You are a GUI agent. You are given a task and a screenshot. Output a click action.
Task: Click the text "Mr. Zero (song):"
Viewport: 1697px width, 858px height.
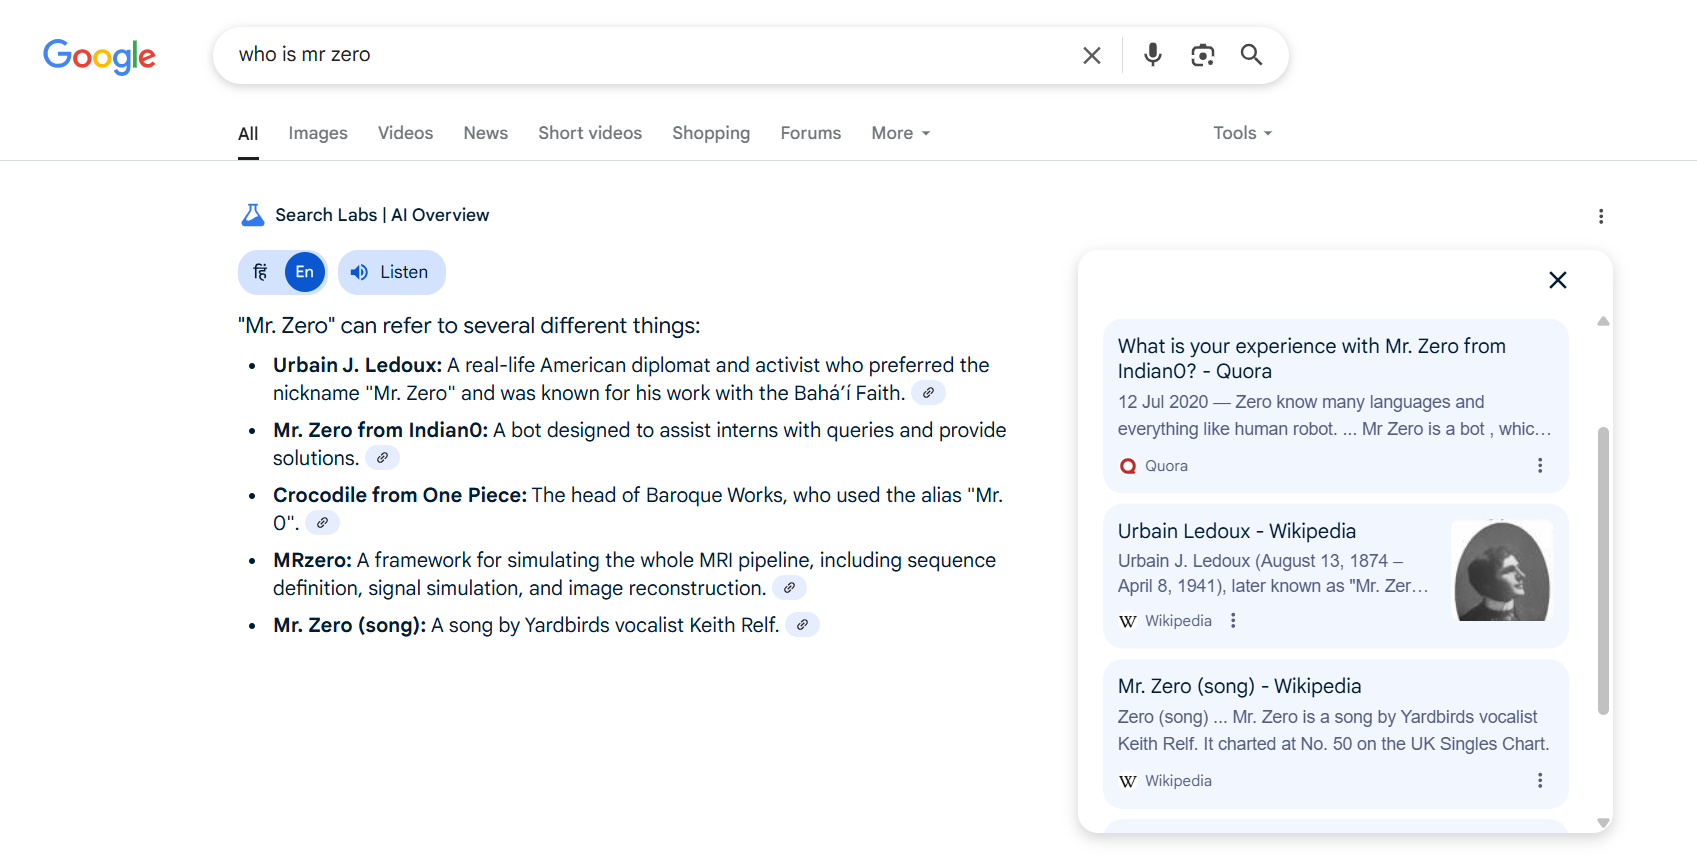(x=350, y=625)
